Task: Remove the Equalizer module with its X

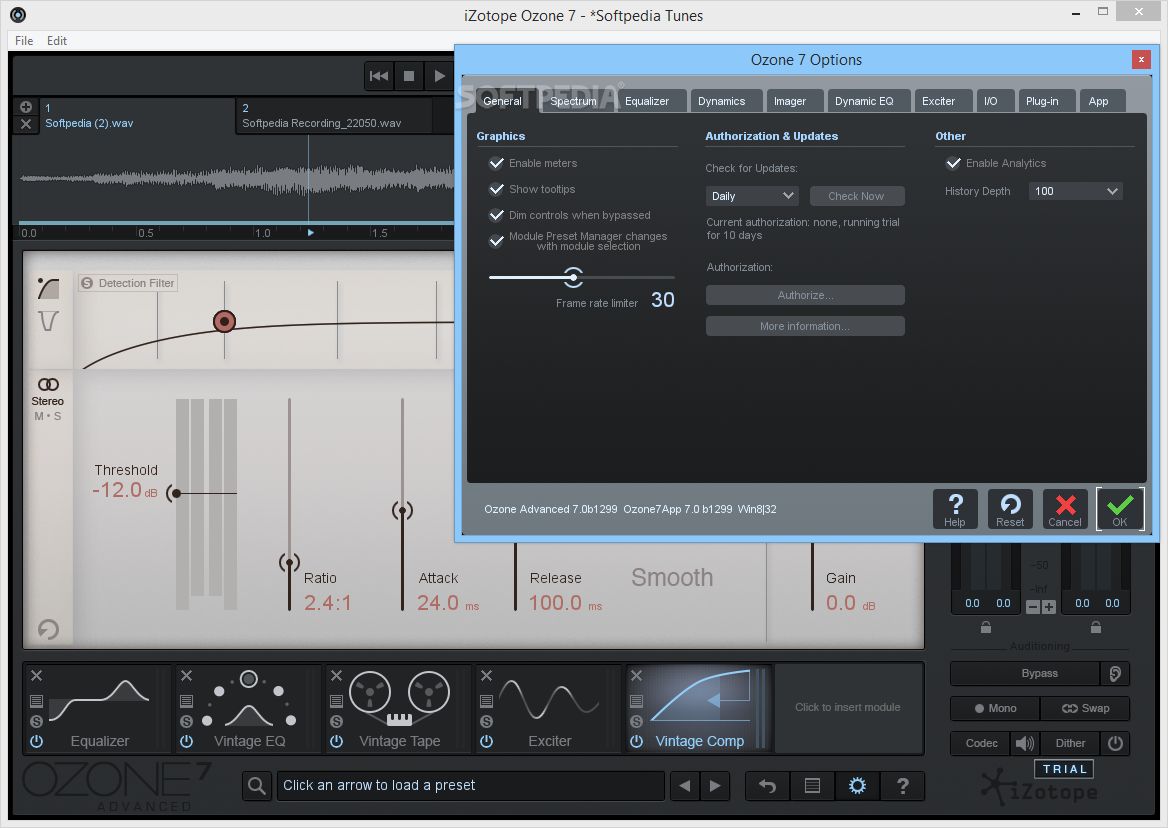Action: coord(36,675)
